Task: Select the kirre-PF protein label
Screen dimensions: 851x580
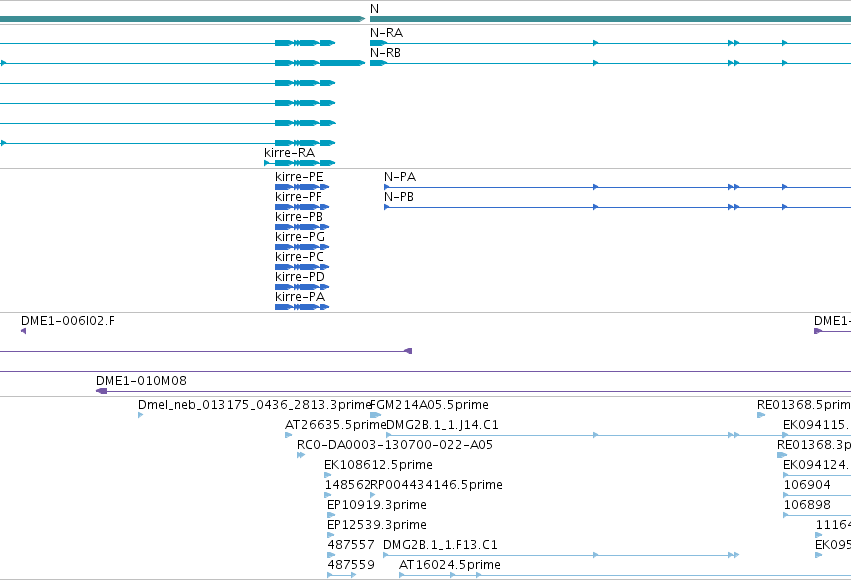Action: 299,196
